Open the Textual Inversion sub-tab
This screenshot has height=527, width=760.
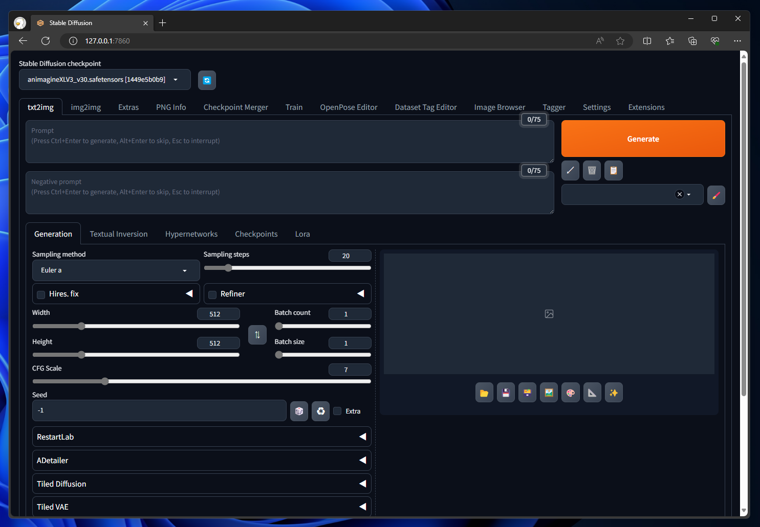coord(119,234)
